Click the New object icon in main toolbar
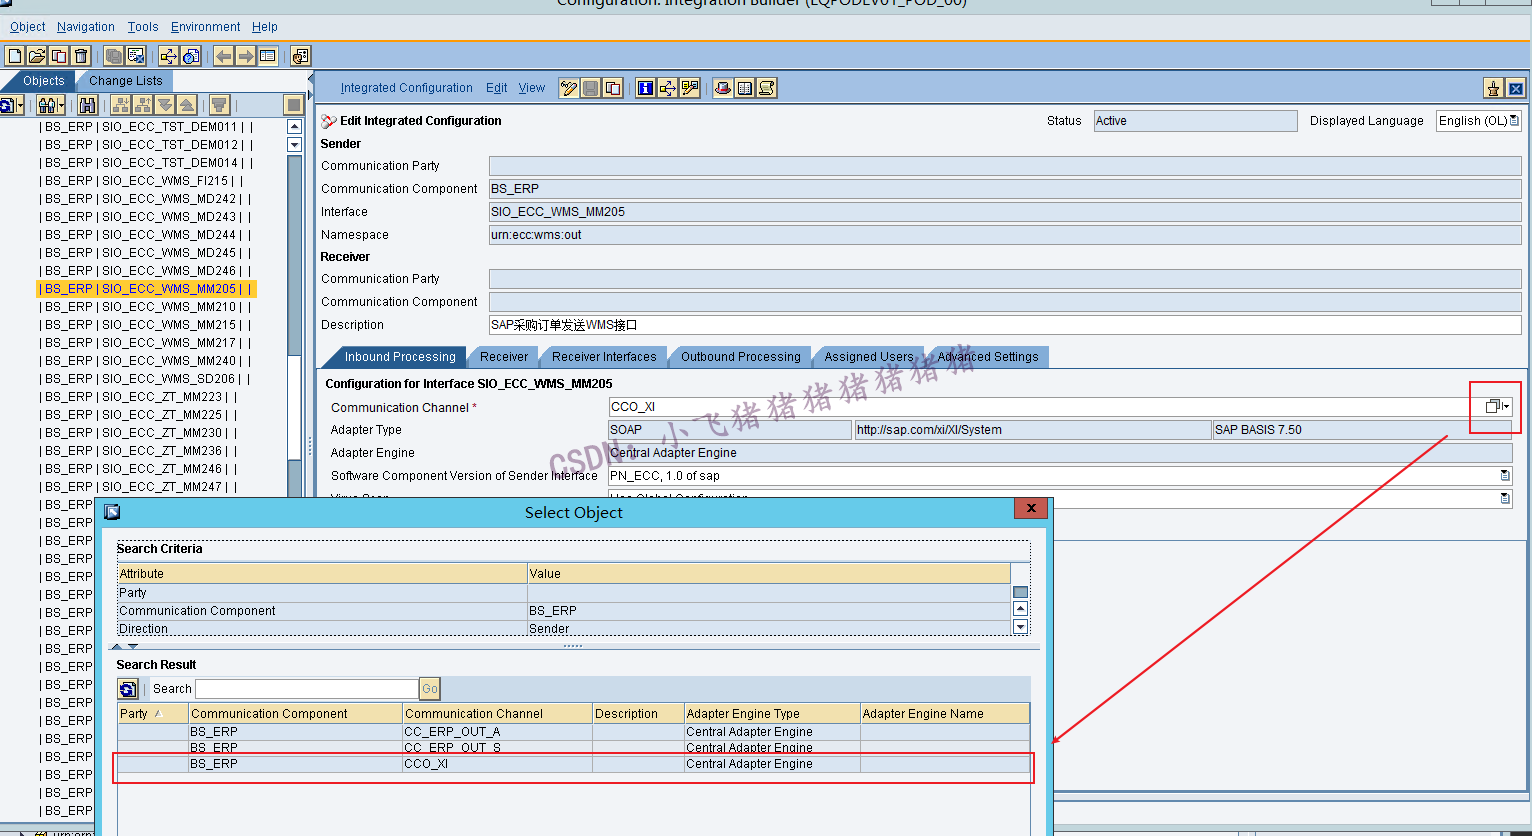The width and height of the screenshot is (1532, 836). pyautogui.click(x=15, y=56)
